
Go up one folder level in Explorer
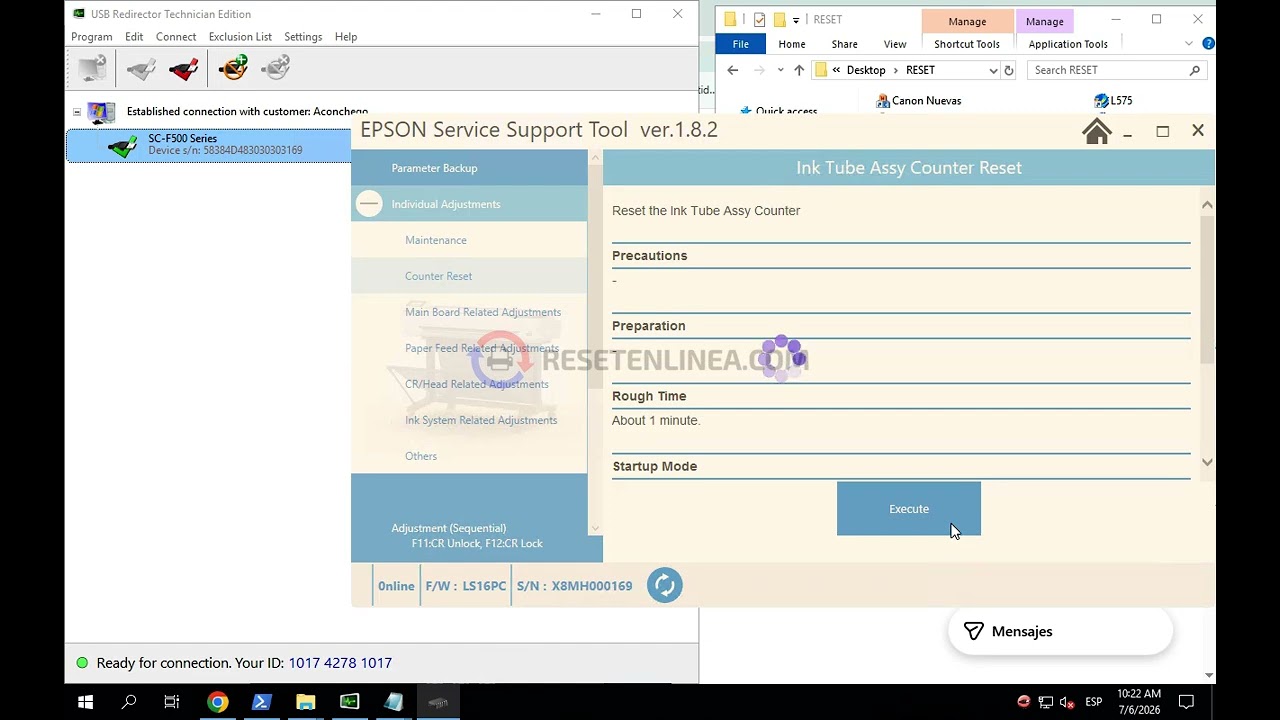tap(799, 70)
